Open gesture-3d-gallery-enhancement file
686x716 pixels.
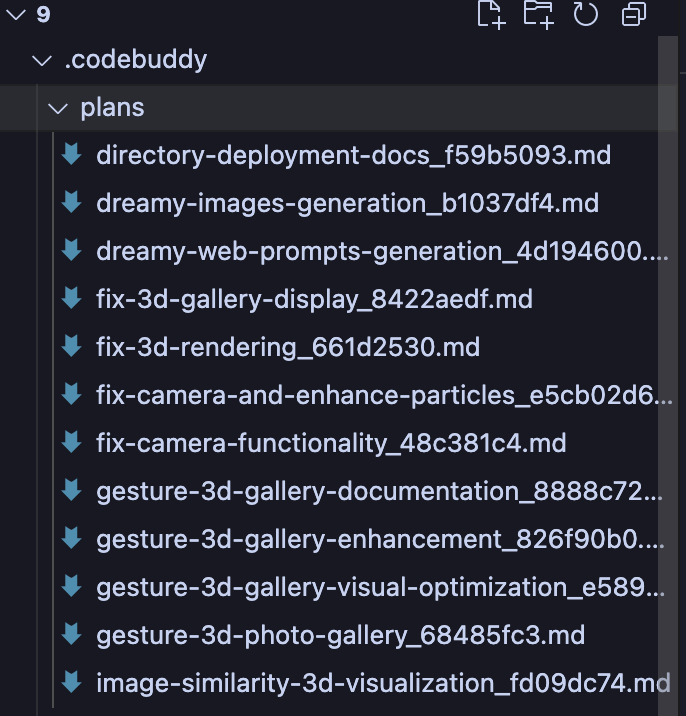[x=380, y=539]
